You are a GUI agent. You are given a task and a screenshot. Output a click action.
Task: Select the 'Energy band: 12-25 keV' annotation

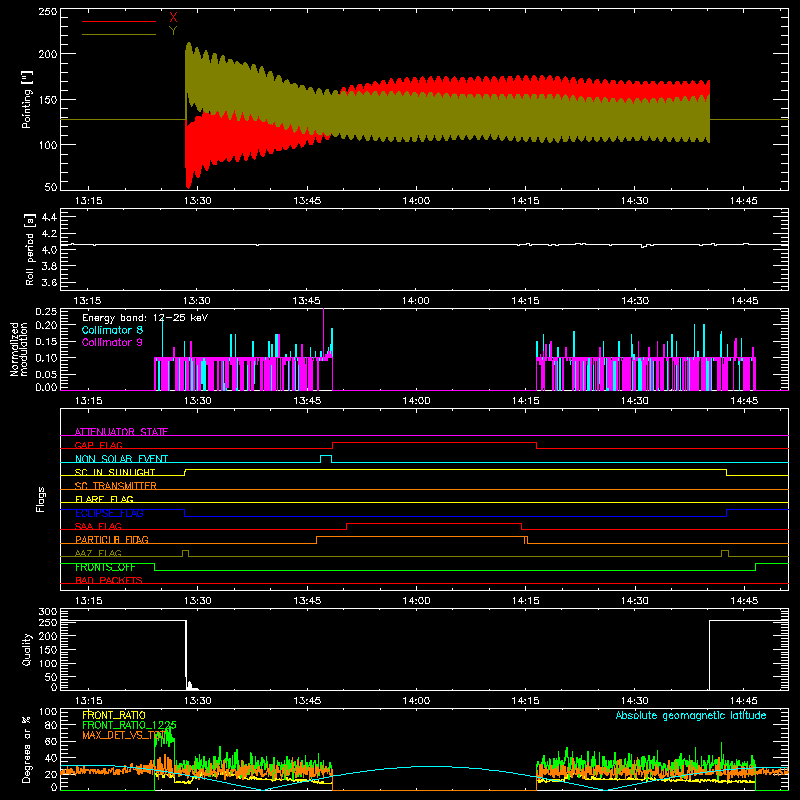pos(145,318)
